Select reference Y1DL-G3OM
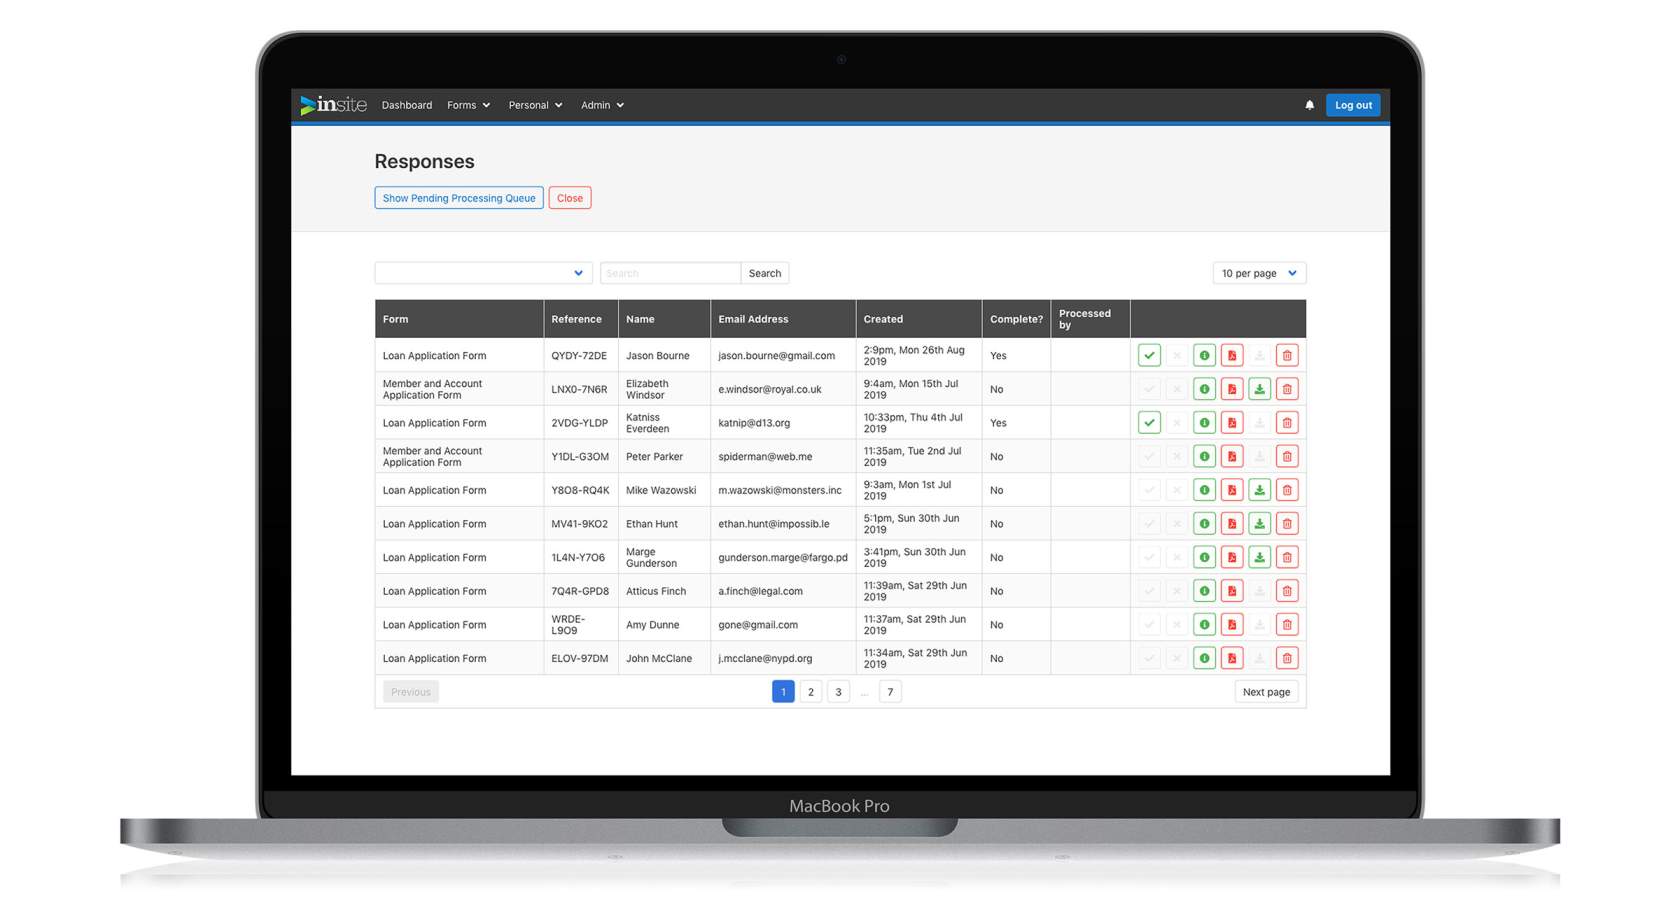The height and width of the screenshot is (921, 1680). [580, 456]
